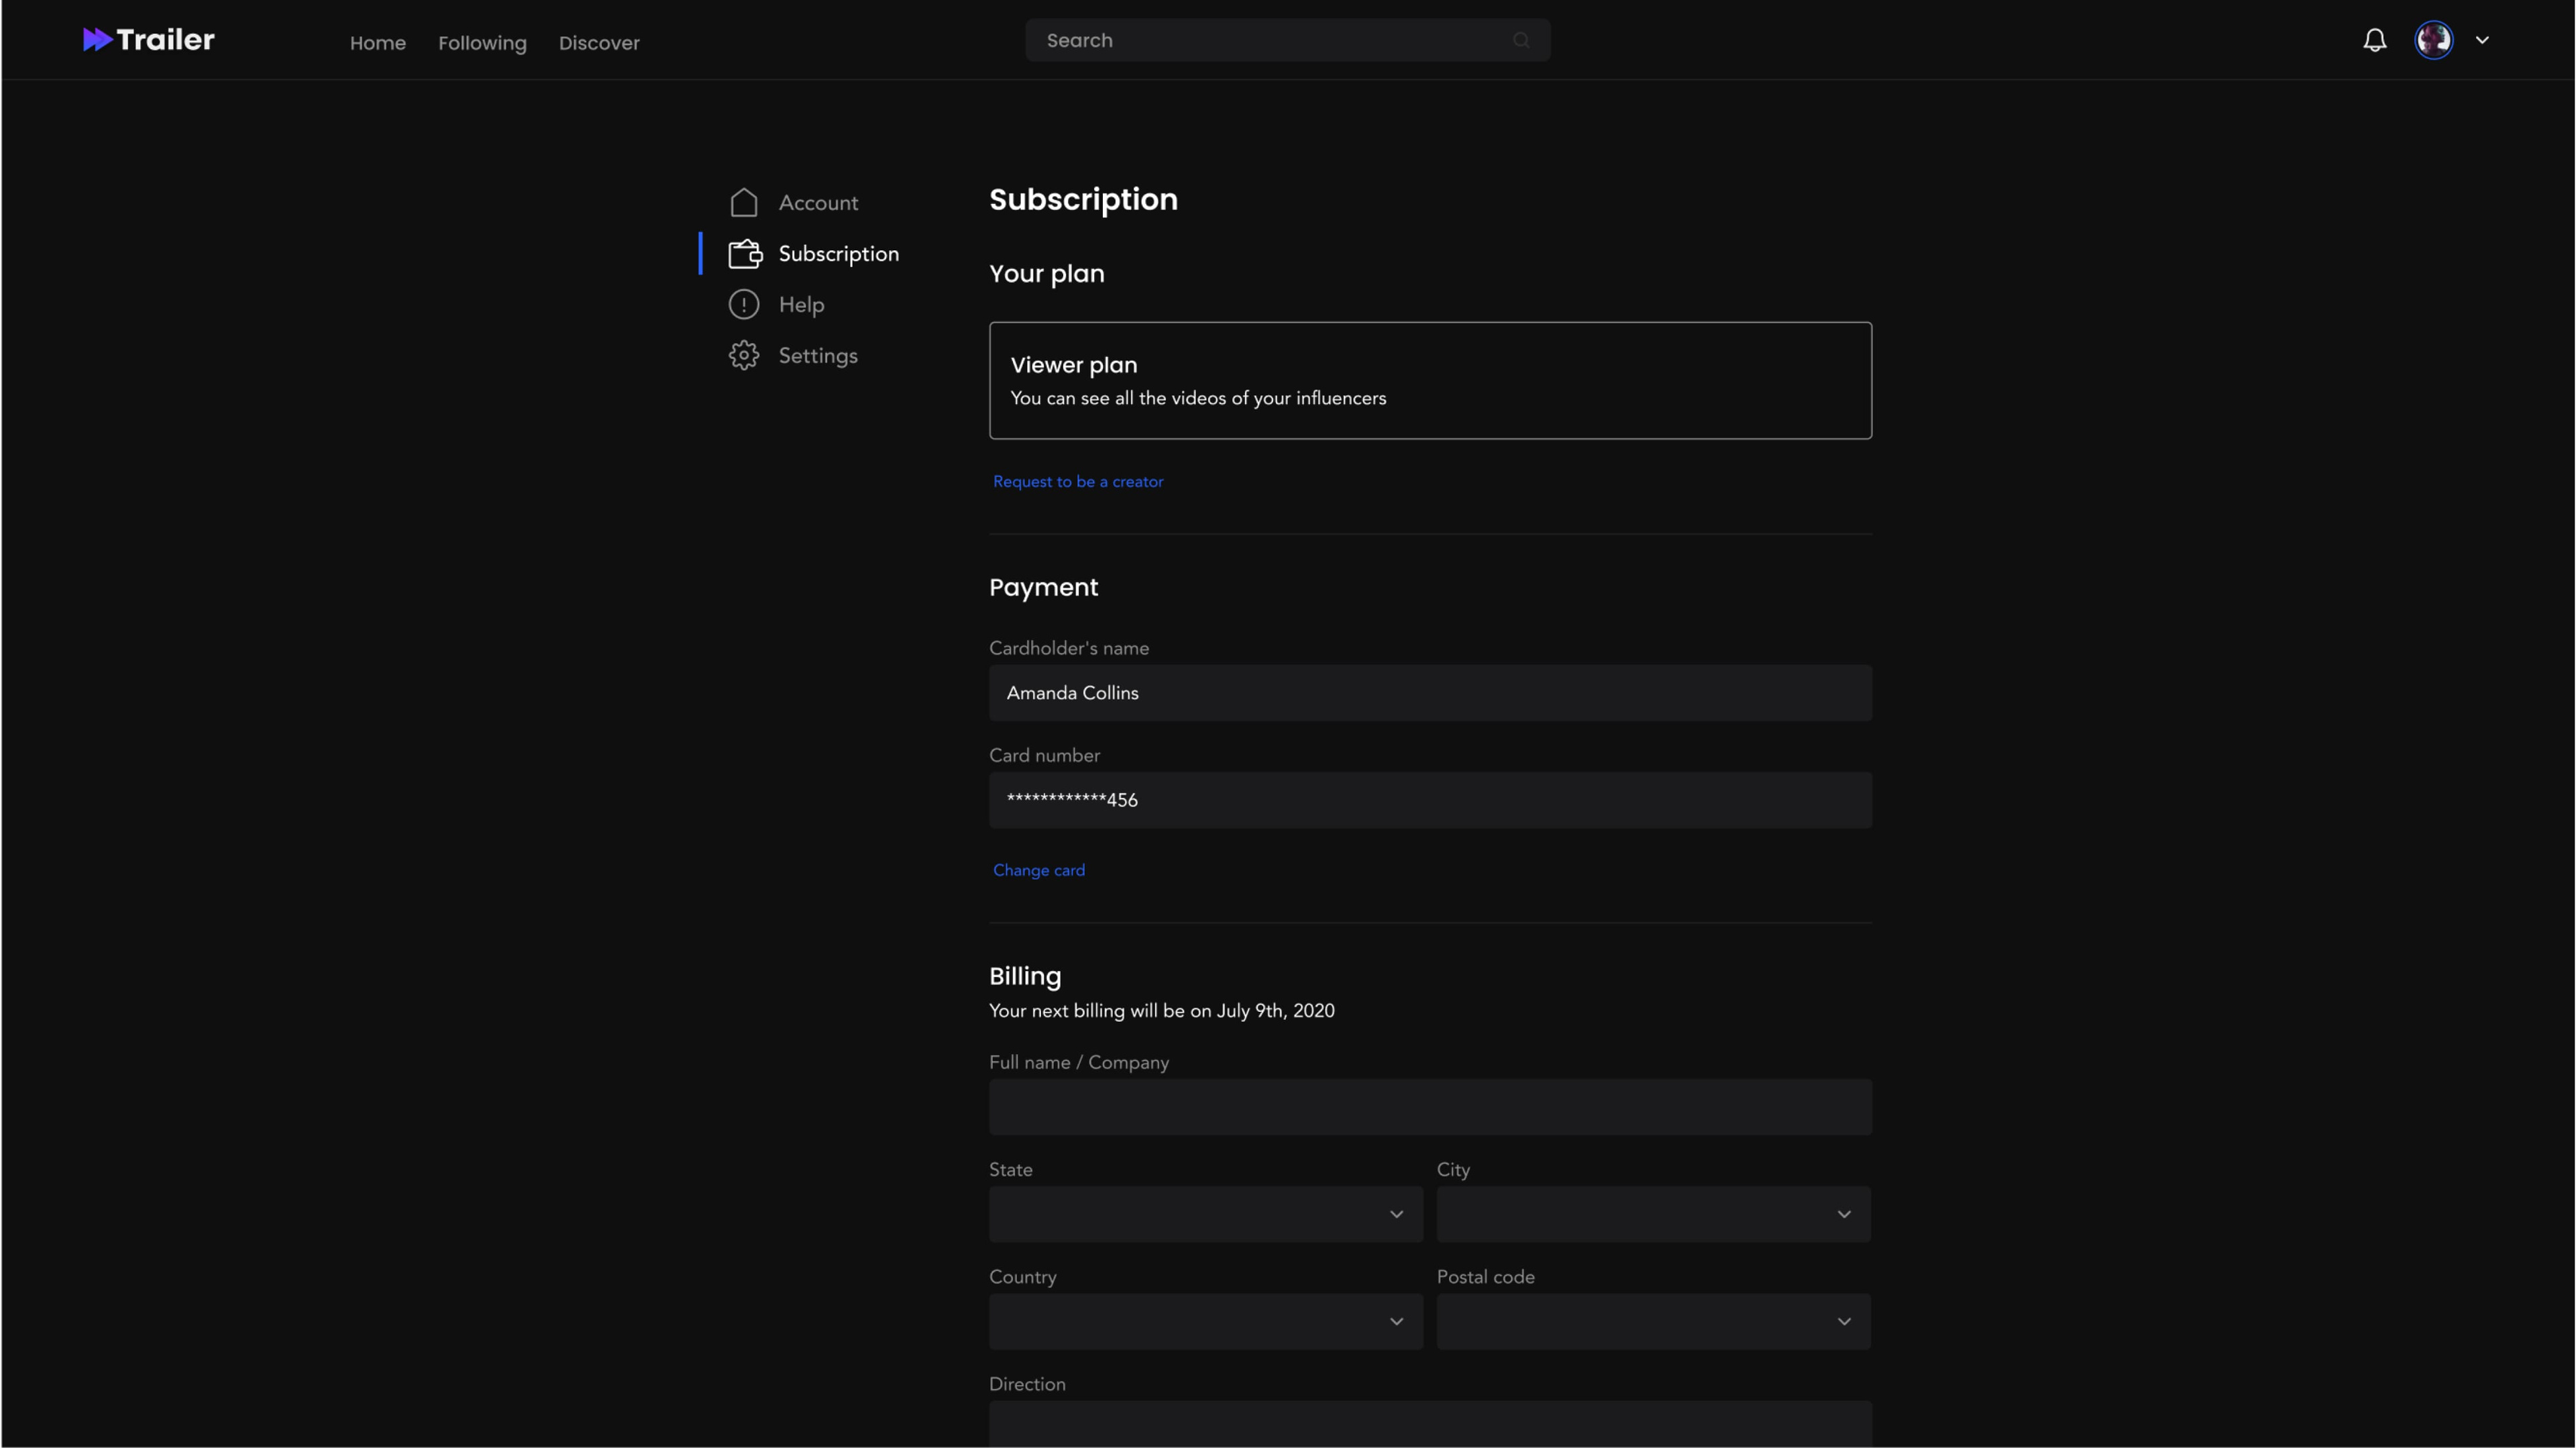2576x1448 pixels.
Task: Select Help in the sidebar
Action: click(x=801, y=304)
